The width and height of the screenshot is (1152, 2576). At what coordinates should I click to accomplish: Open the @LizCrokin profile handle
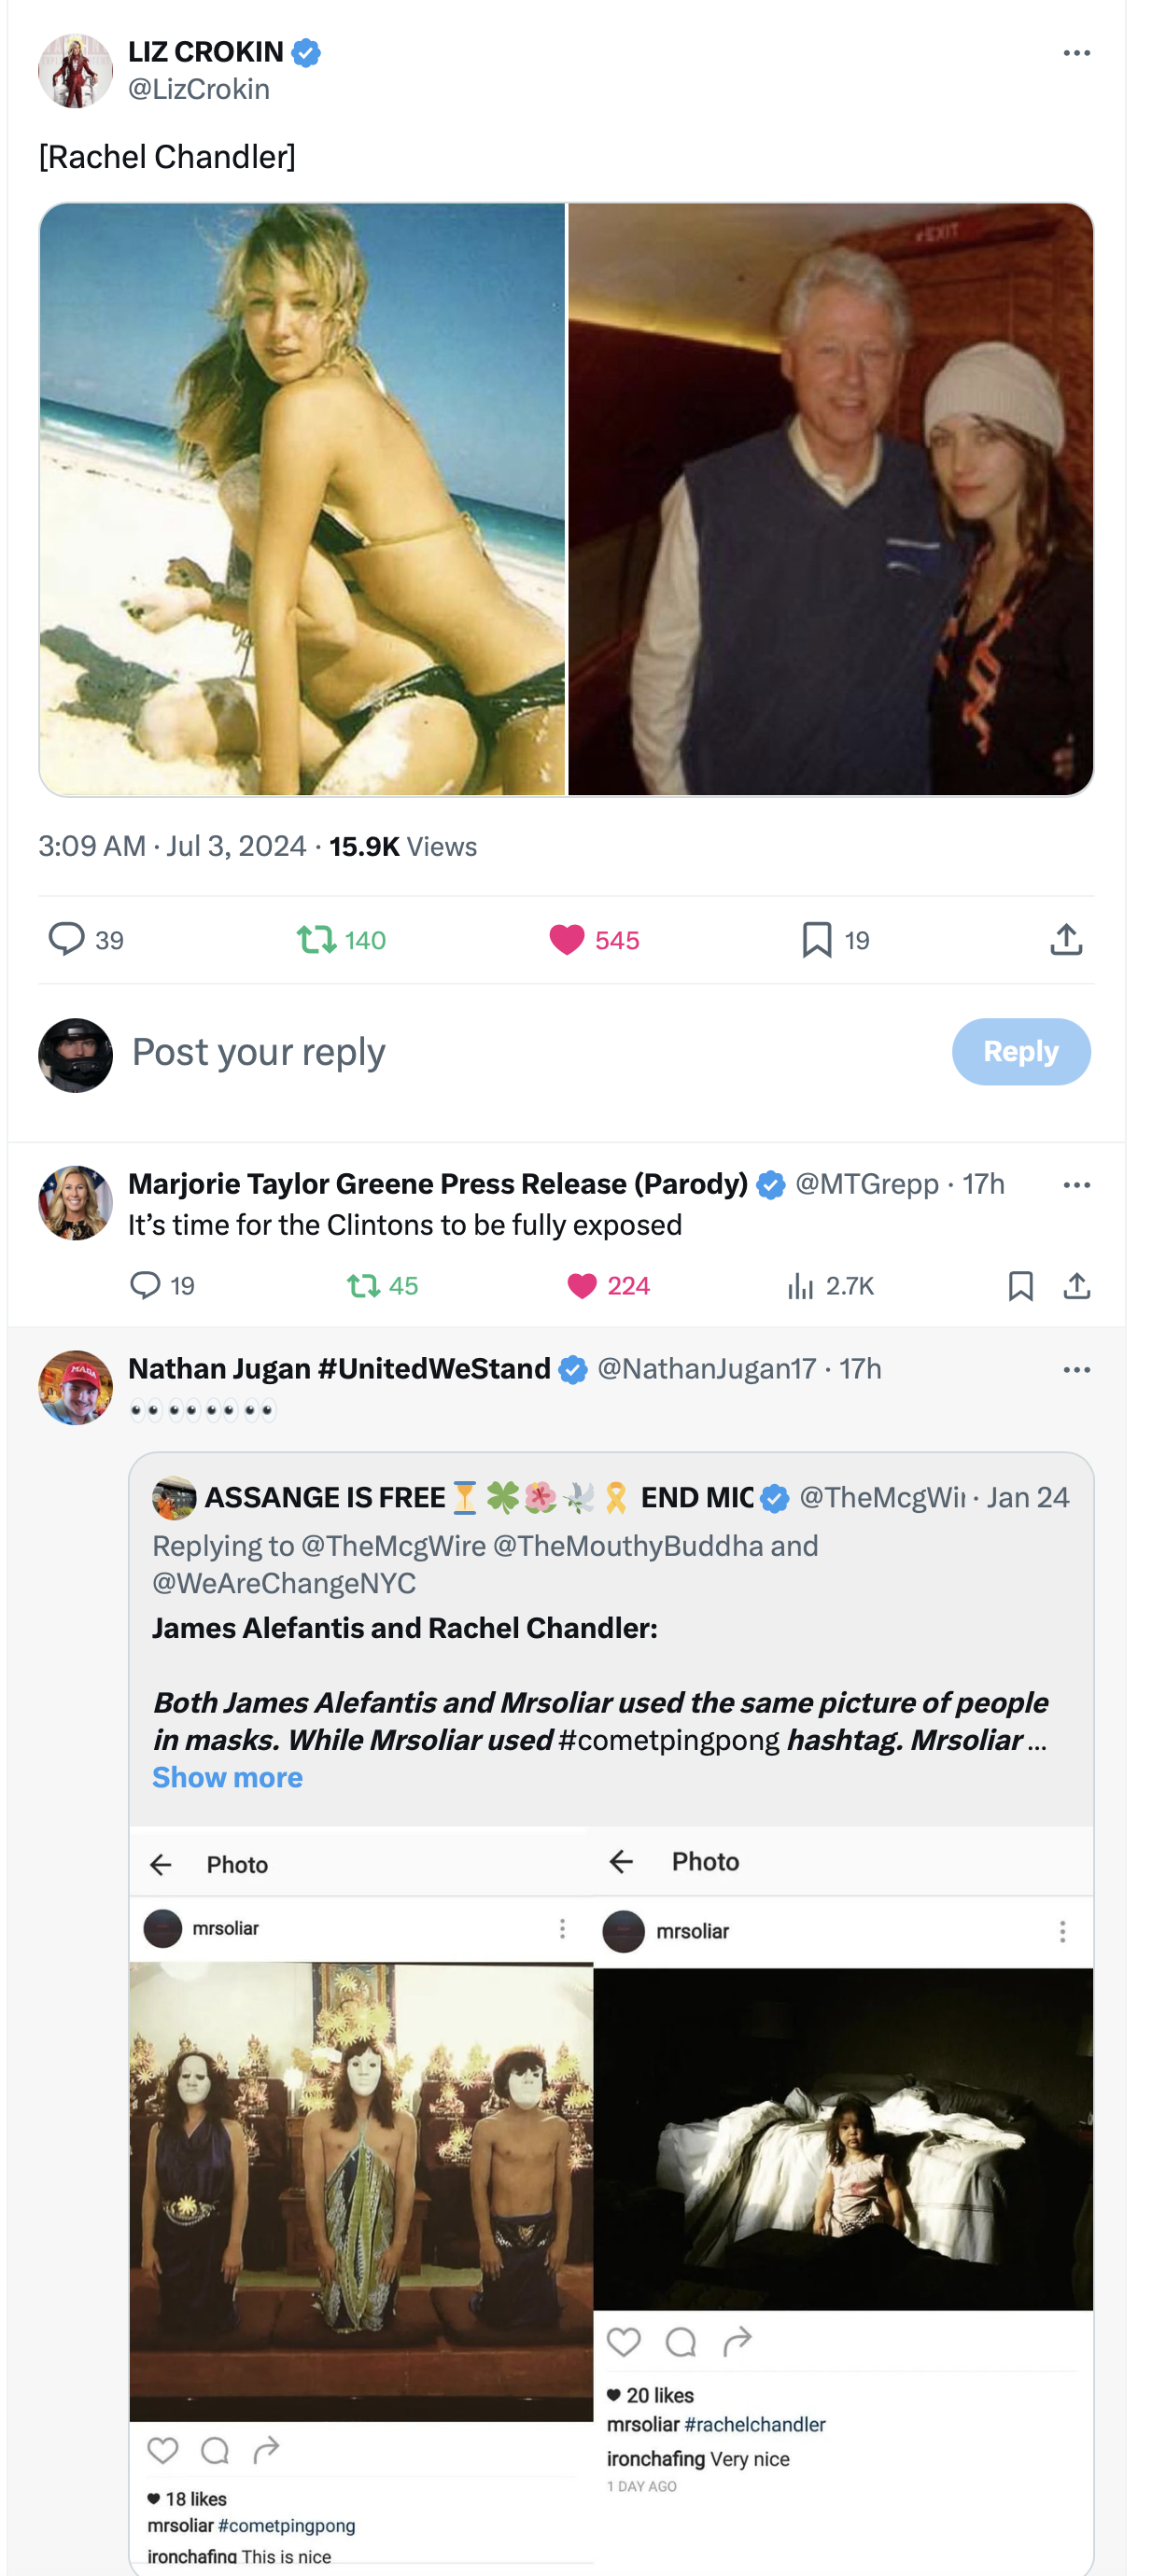pyautogui.click(x=199, y=90)
